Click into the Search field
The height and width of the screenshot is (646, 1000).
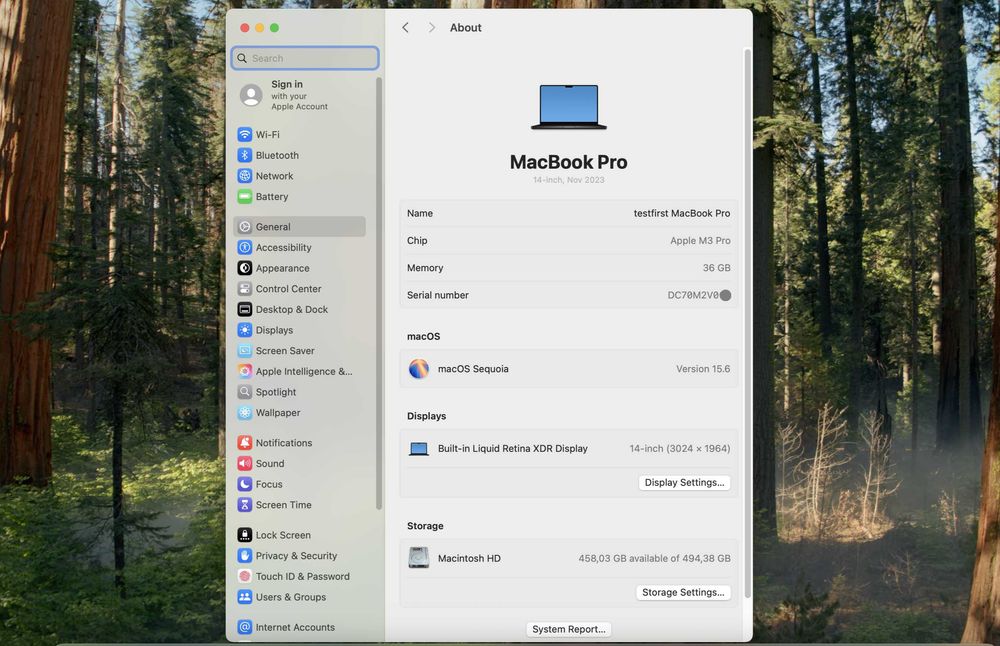(305, 58)
